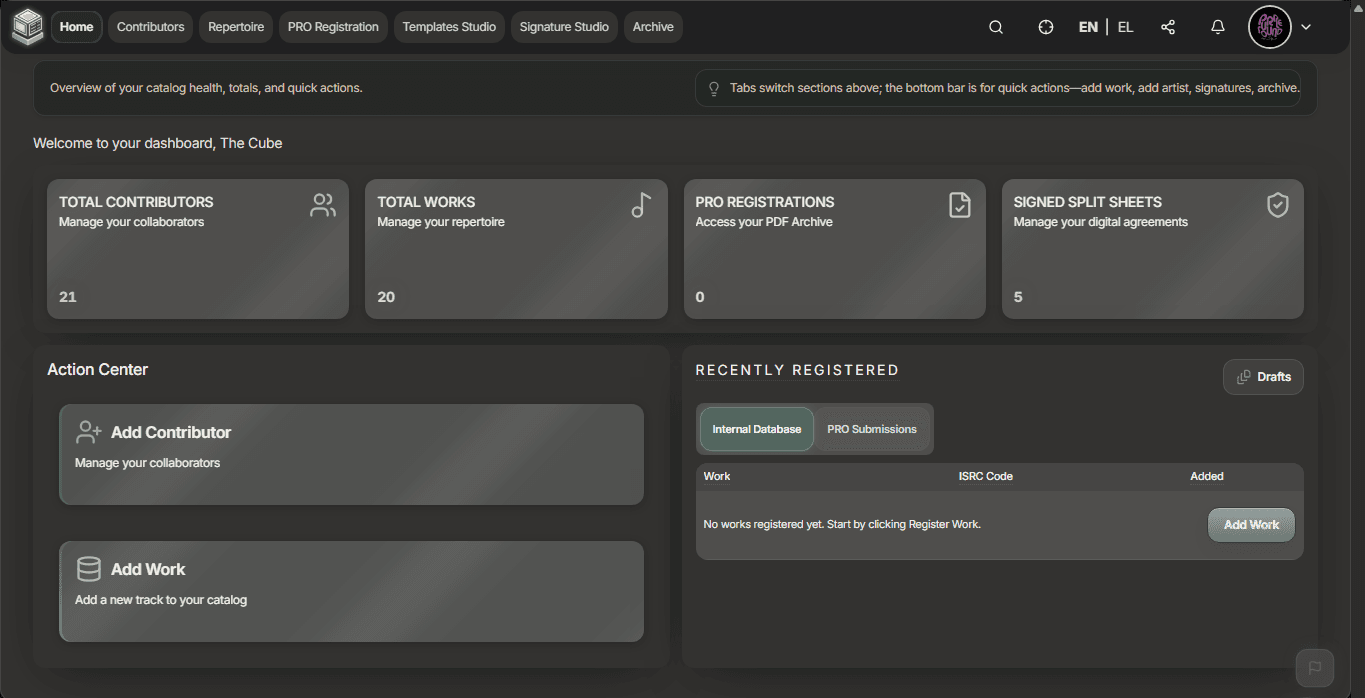Click the Action Center heading
Screen dimensions: 1365x698
click(97, 369)
